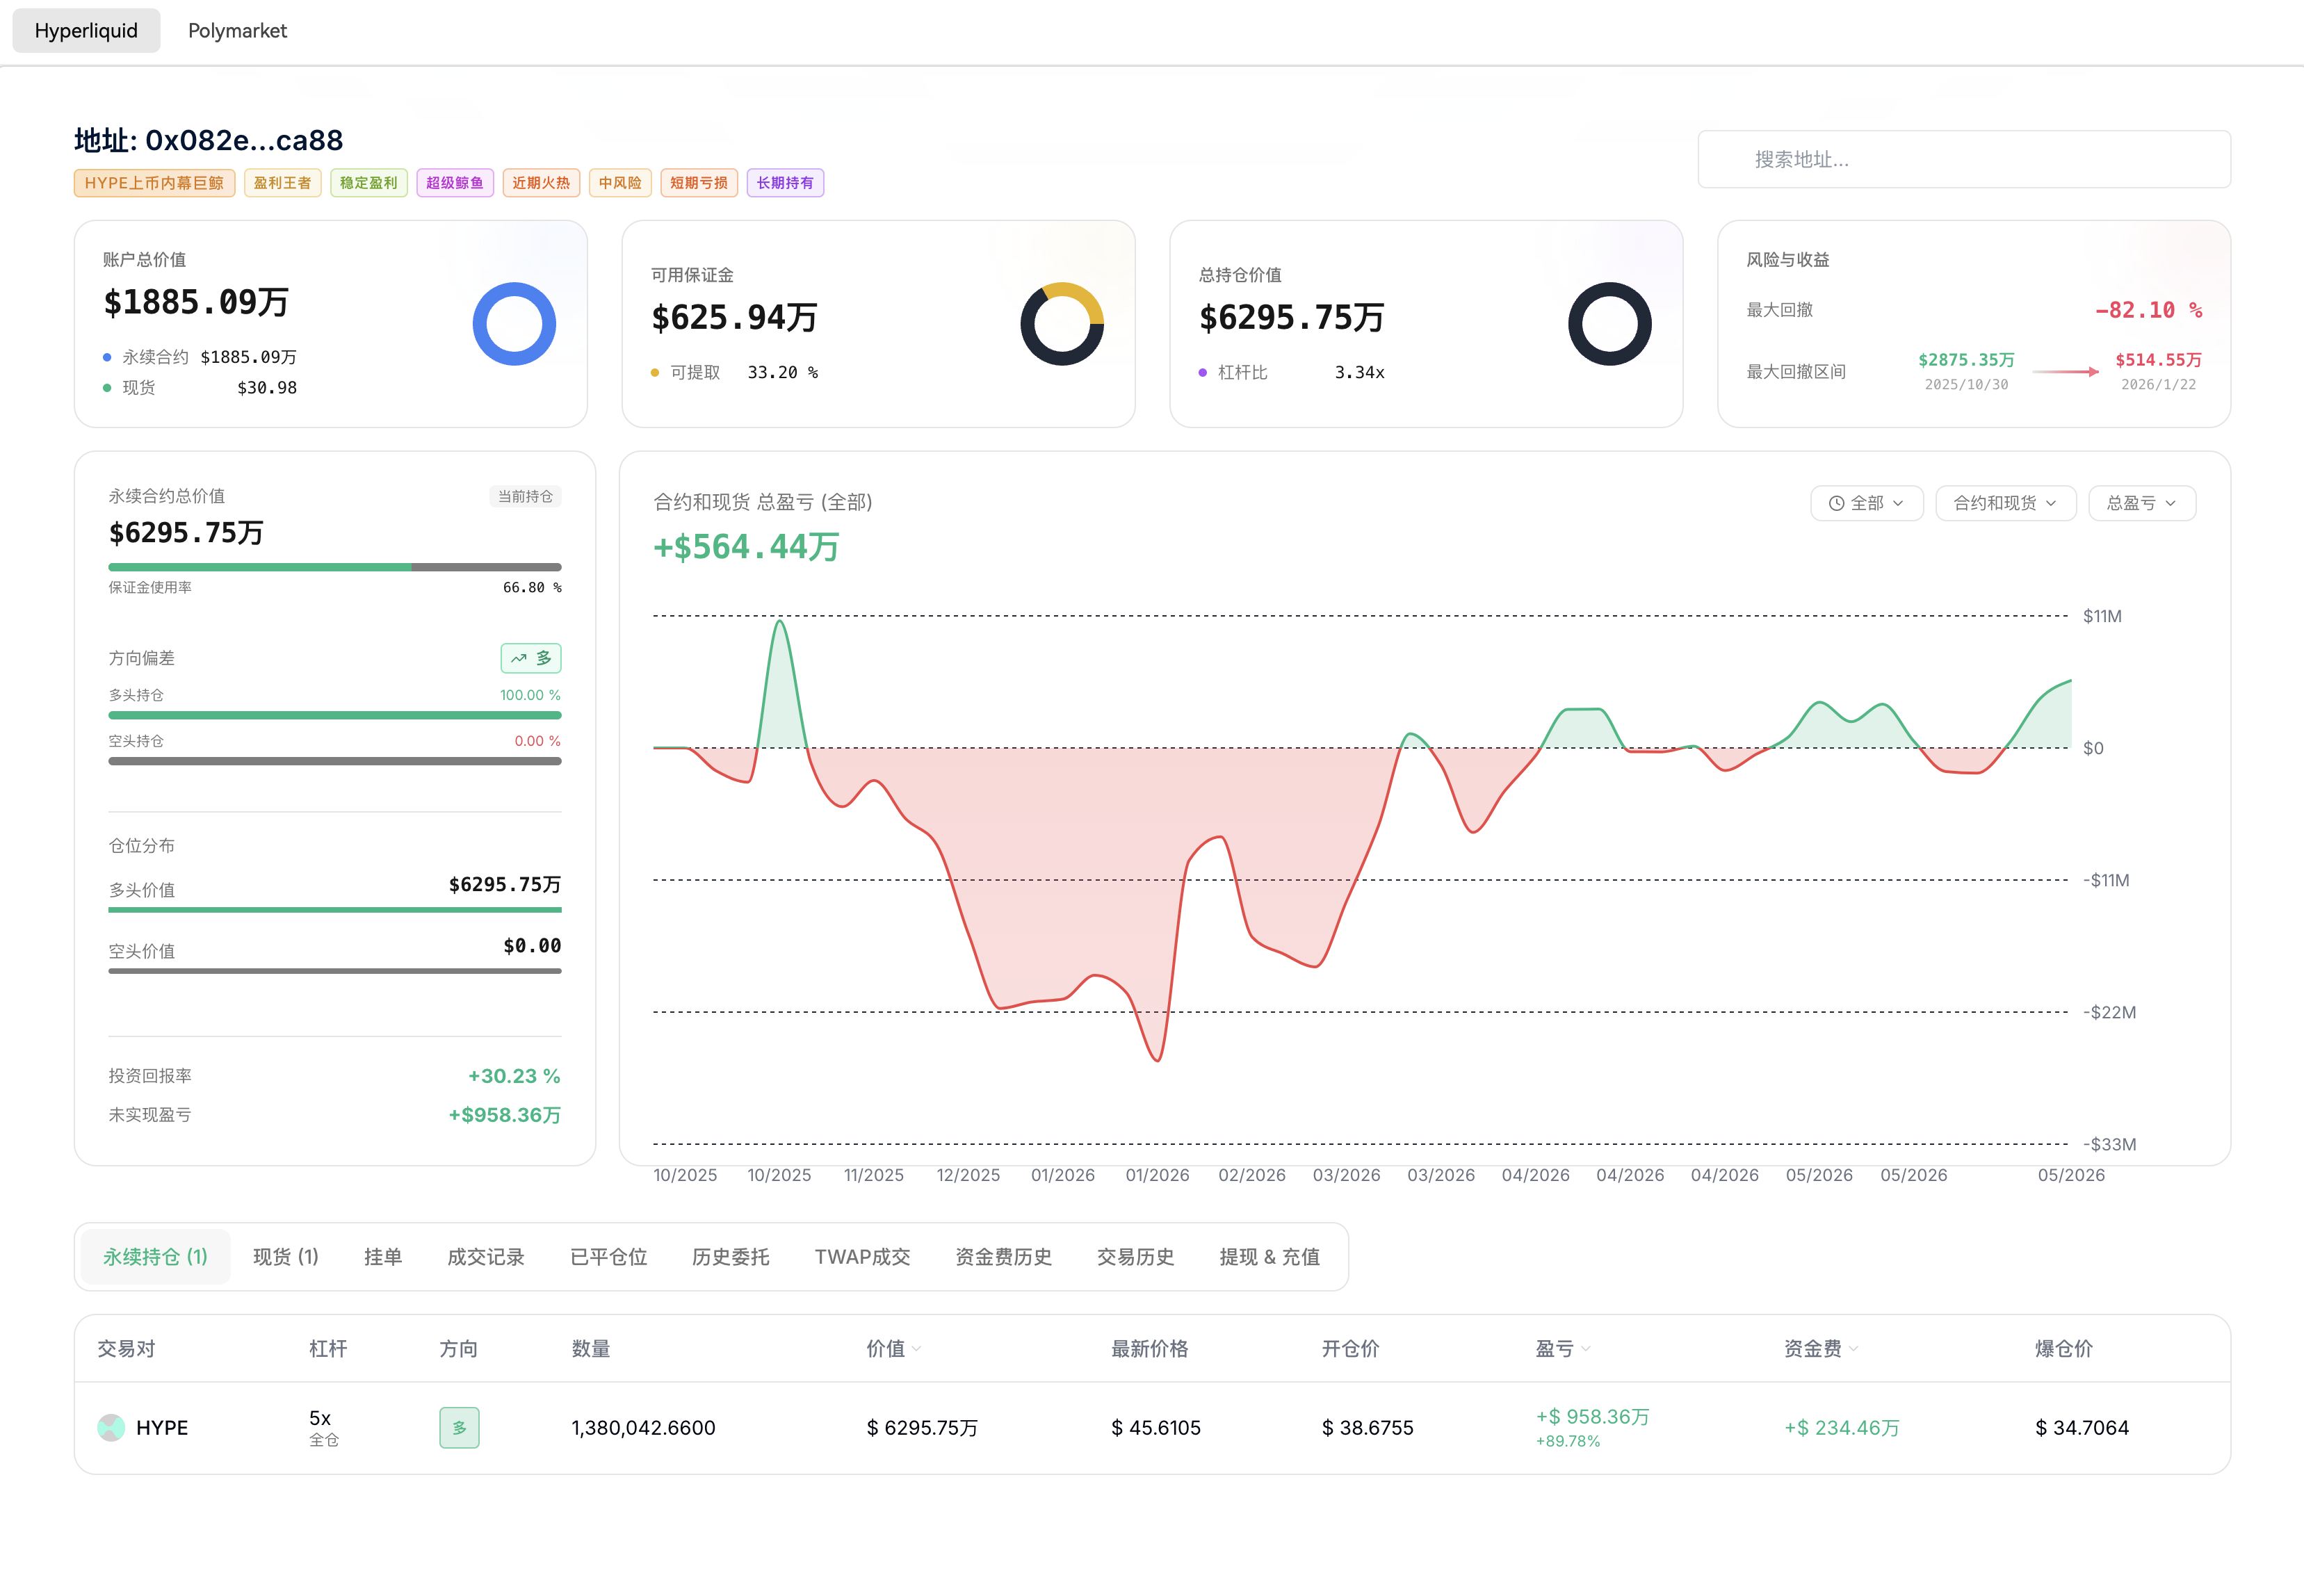Image resolution: width=2304 pixels, height=1596 pixels.
Task: Click the quantity 1,380,042.6600
Action: [643, 1428]
